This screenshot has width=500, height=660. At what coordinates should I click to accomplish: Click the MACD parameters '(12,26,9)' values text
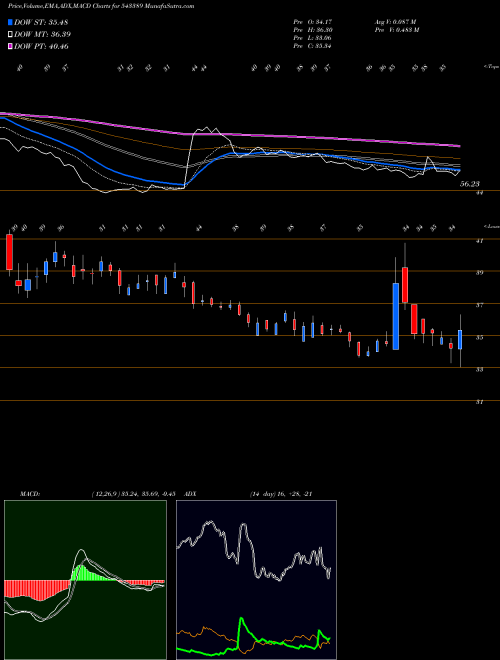point(133,494)
